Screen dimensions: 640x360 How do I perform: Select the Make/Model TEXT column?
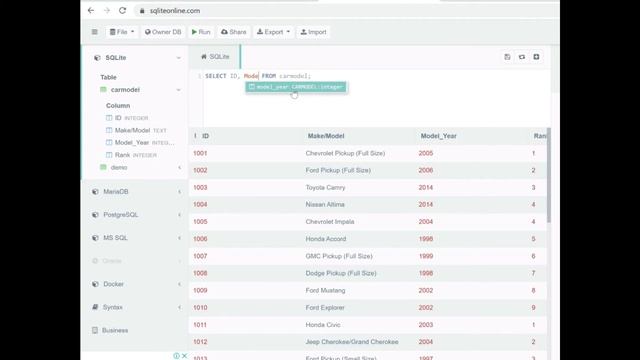136,130
